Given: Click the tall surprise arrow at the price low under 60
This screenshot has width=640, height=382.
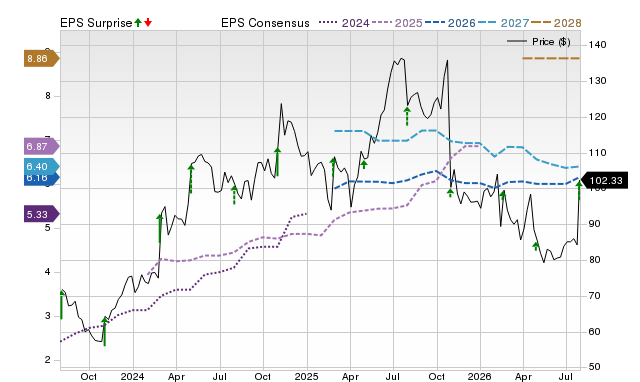Looking at the screenshot, I should [x=104, y=331].
